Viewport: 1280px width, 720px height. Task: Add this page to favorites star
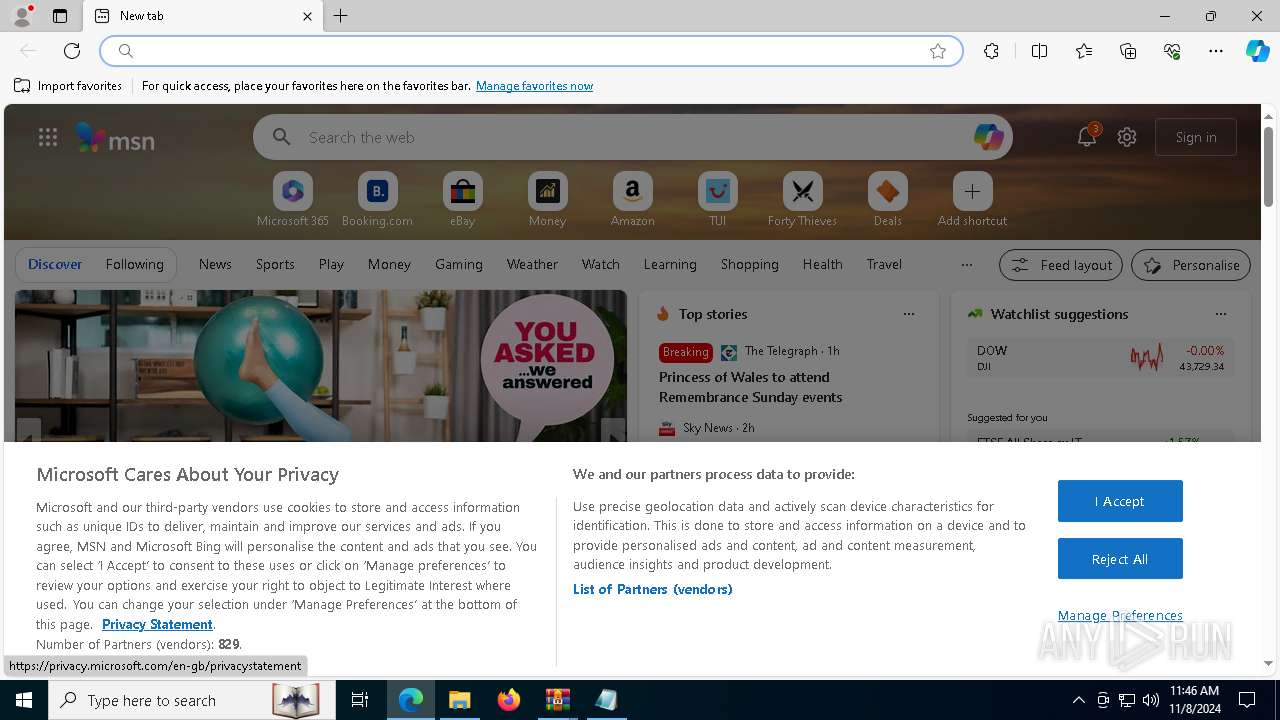click(x=938, y=51)
